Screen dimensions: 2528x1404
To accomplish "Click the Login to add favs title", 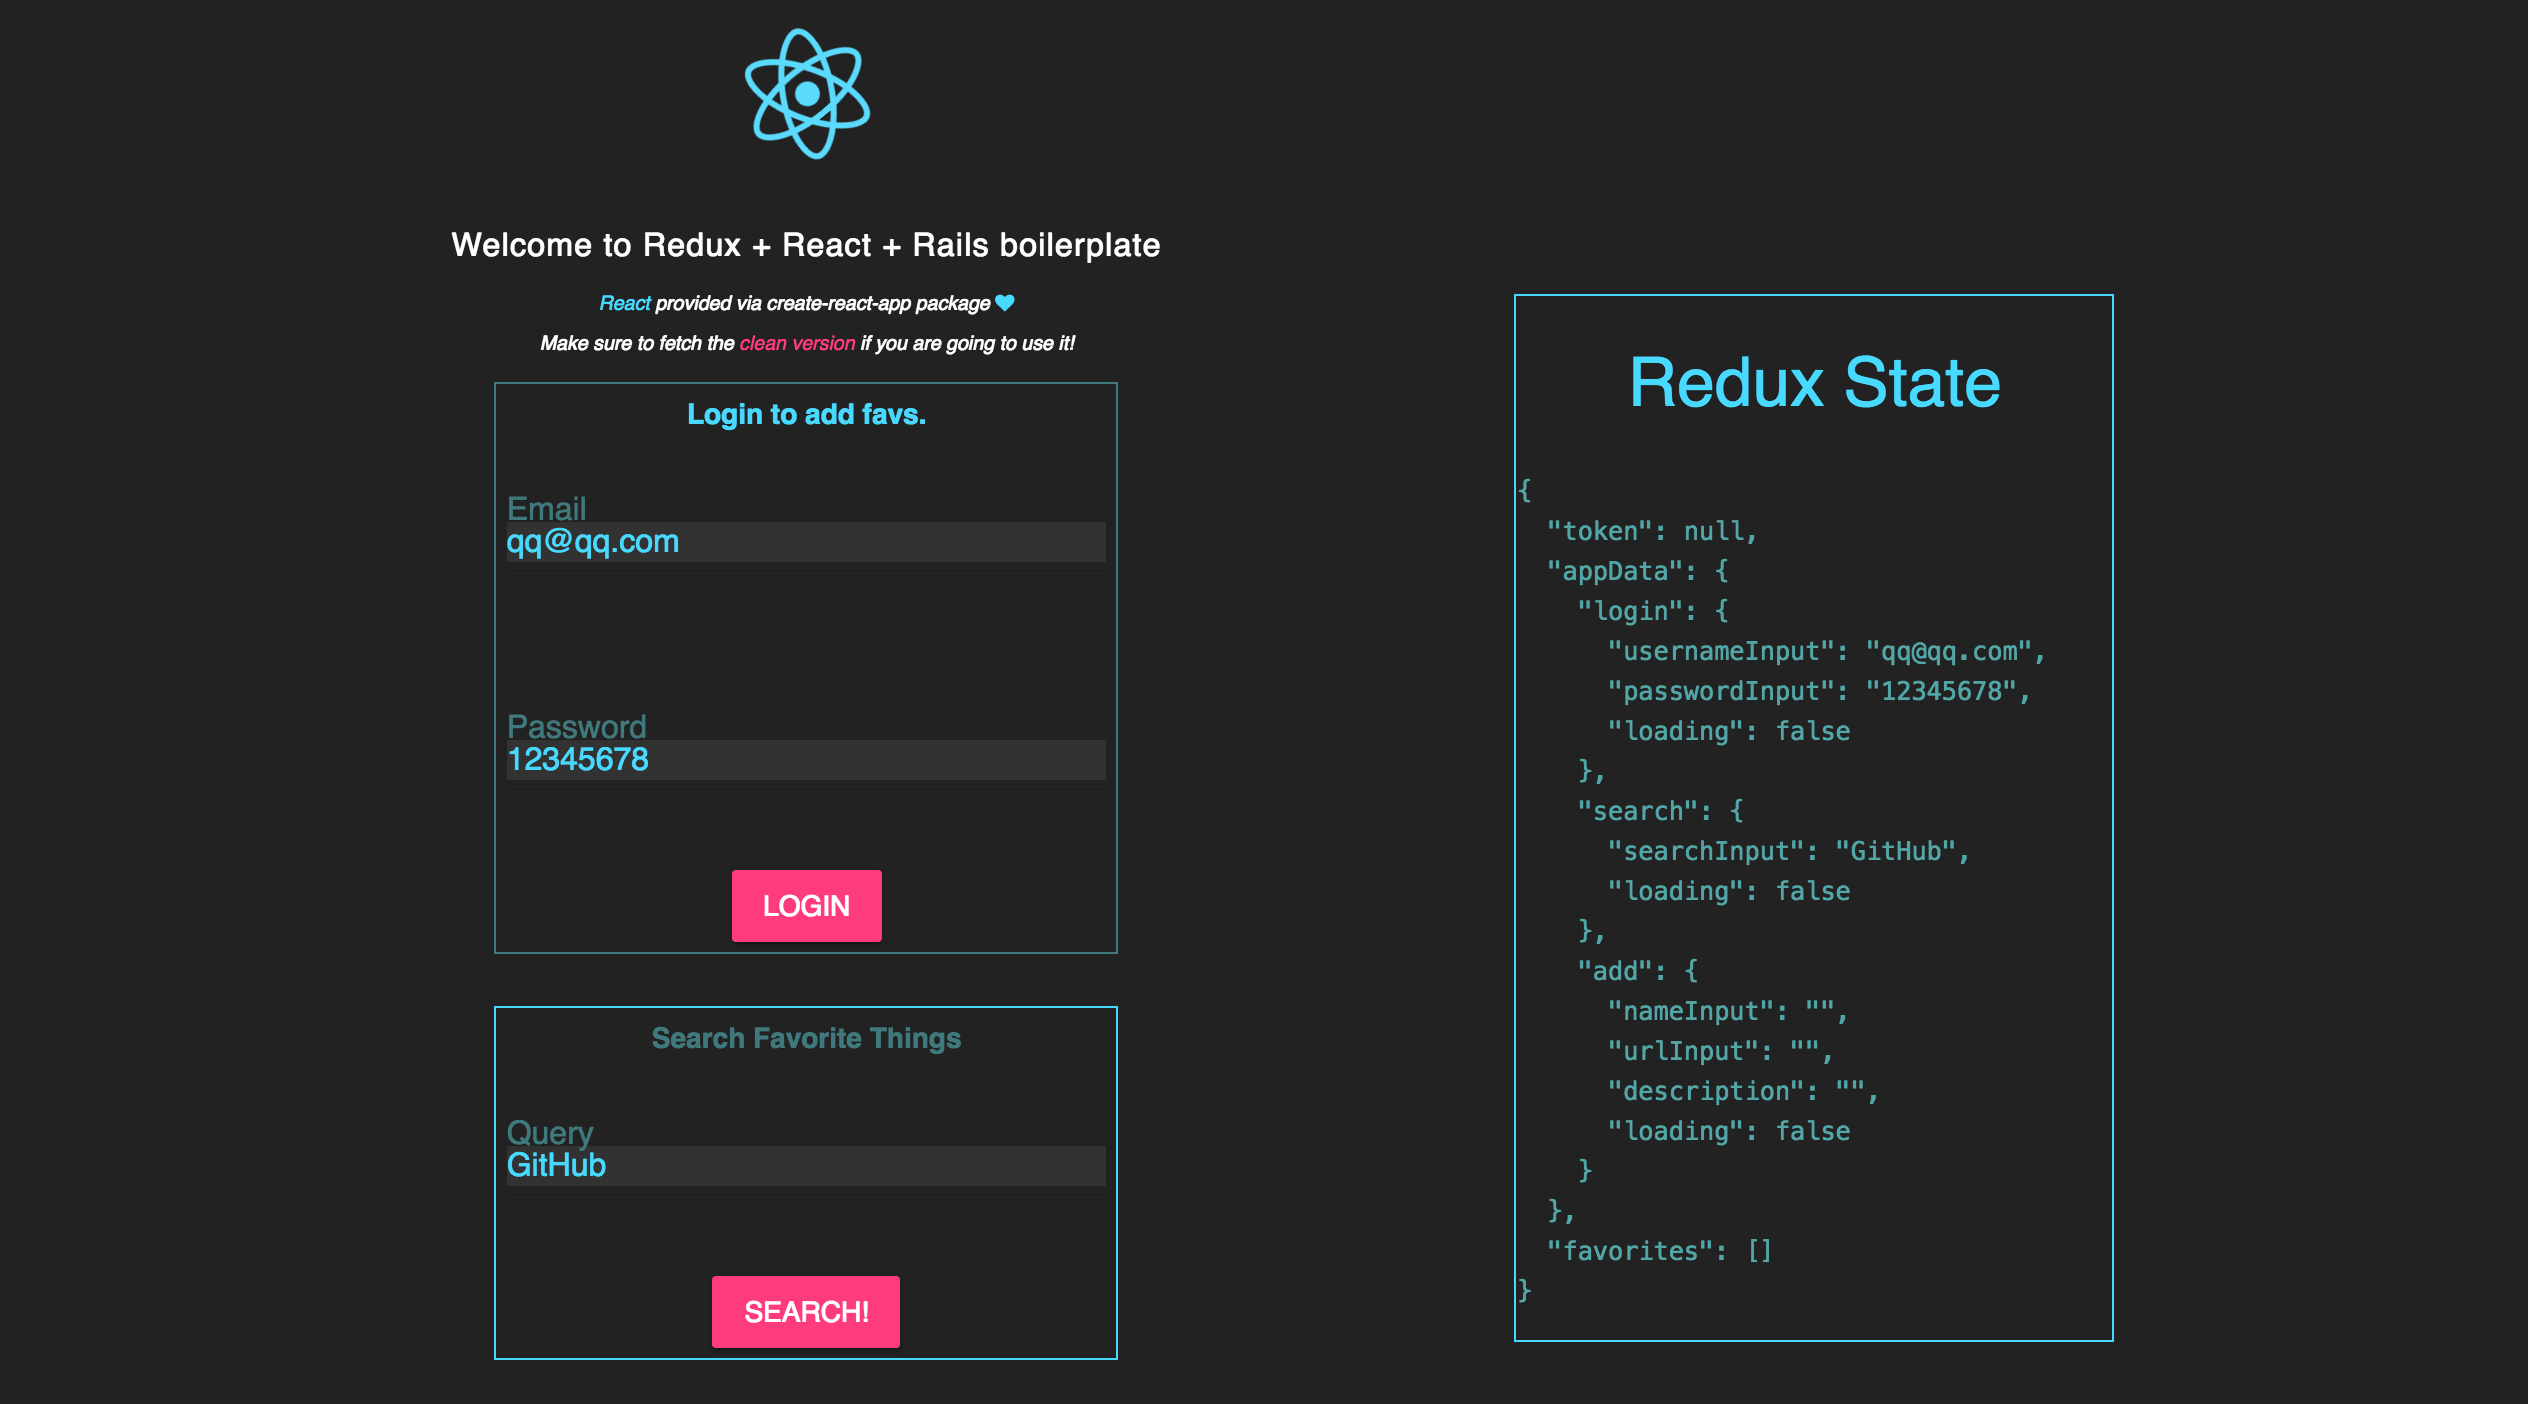I will click(x=806, y=414).
